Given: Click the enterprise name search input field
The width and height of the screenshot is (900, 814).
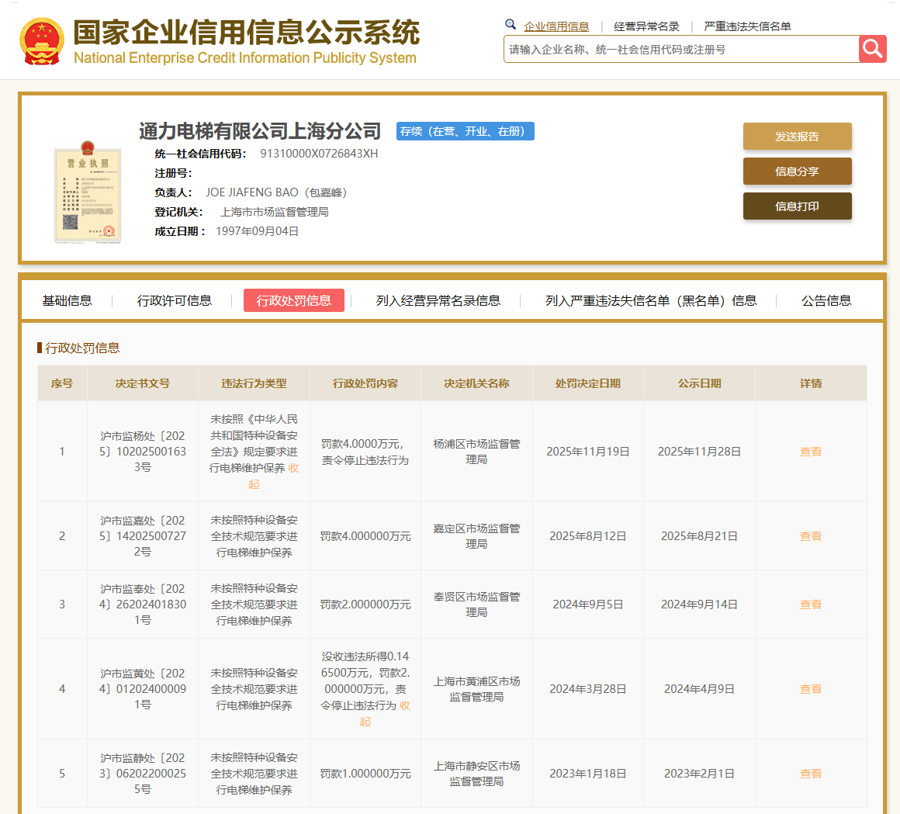Looking at the screenshot, I should pyautogui.click(x=680, y=49).
